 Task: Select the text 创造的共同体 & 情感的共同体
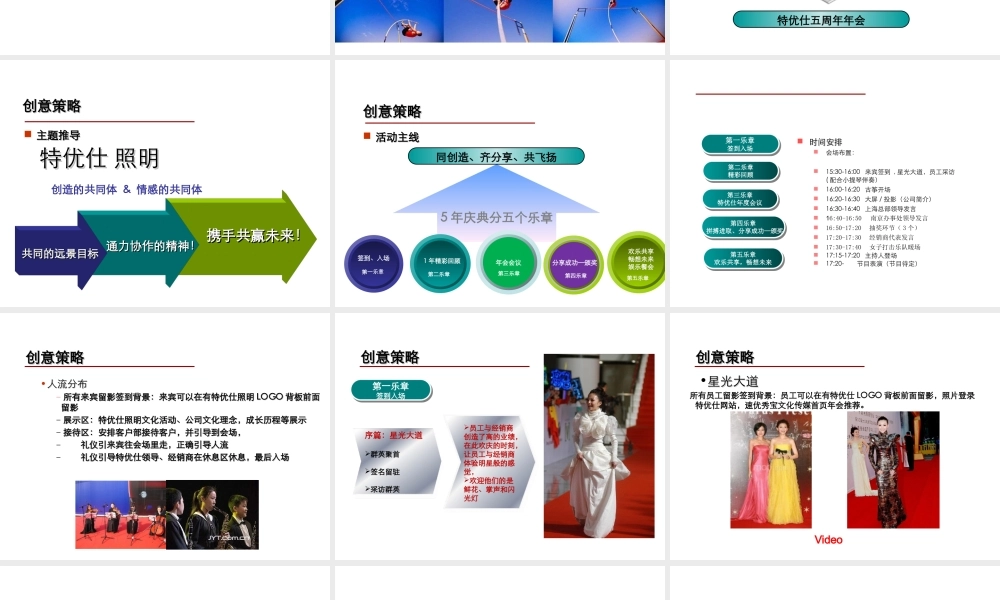tap(126, 189)
